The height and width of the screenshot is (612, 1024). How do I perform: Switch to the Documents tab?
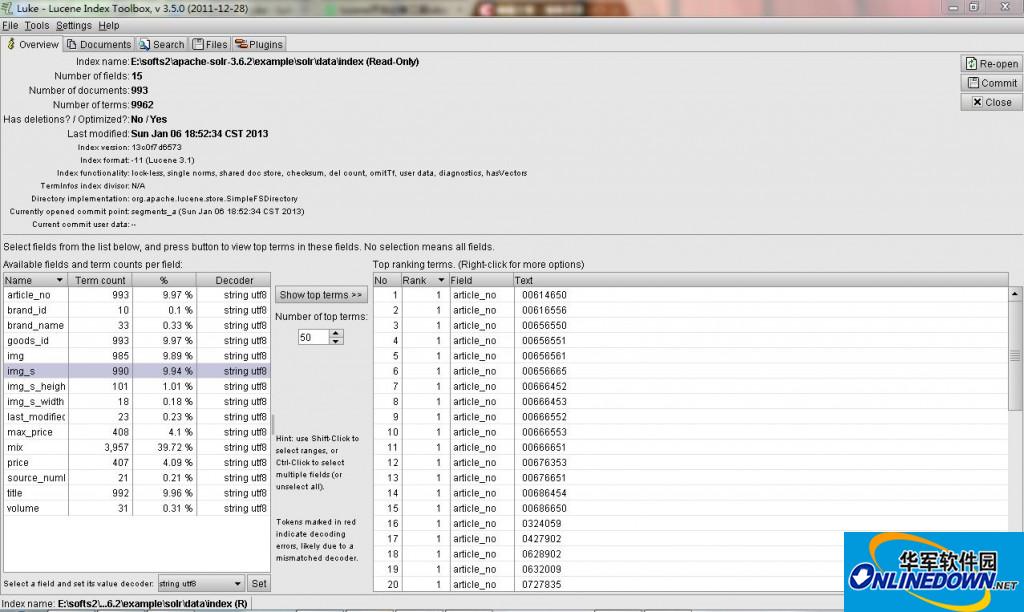click(99, 44)
